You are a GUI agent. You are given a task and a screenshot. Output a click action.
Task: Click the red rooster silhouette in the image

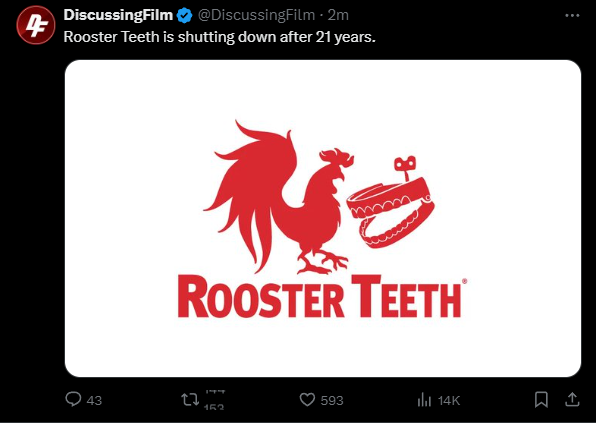pyautogui.click(x=280, y=198)
